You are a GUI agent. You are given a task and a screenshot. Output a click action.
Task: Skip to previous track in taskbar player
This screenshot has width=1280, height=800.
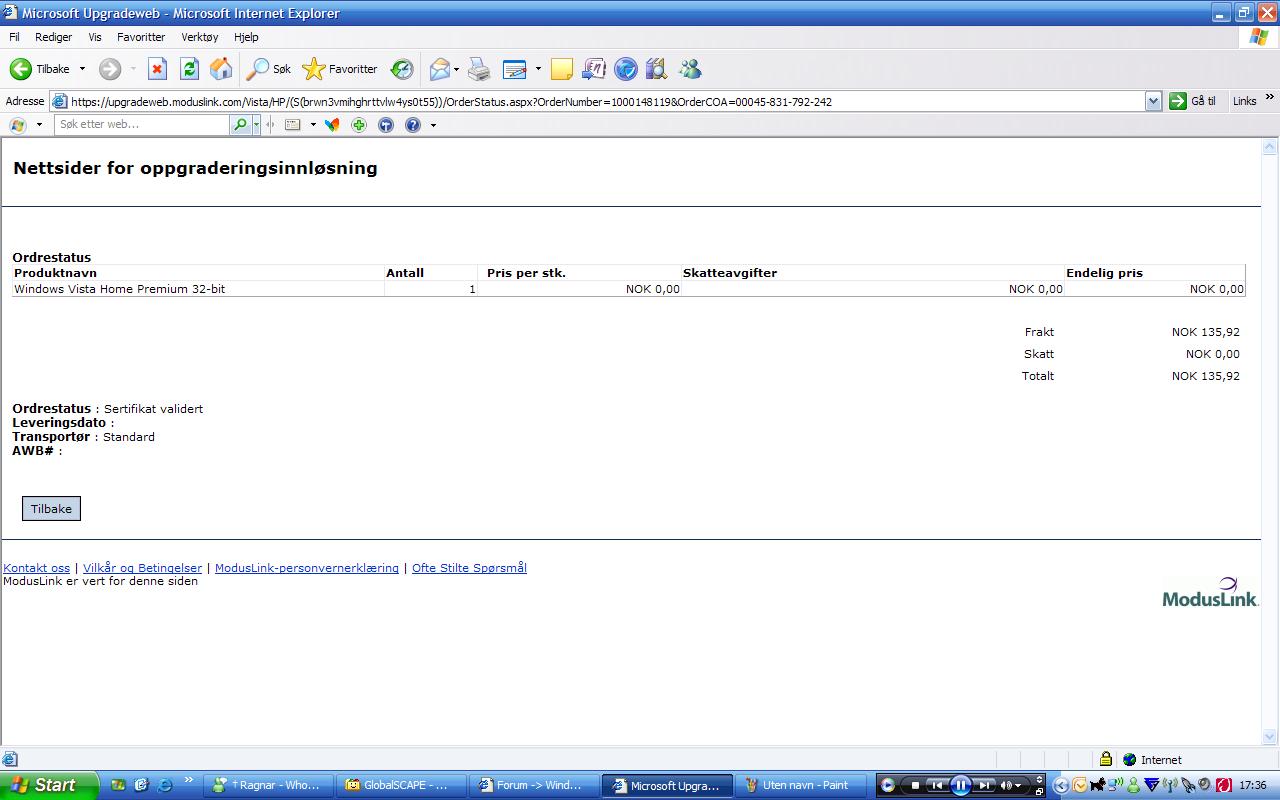pos(936,785)
